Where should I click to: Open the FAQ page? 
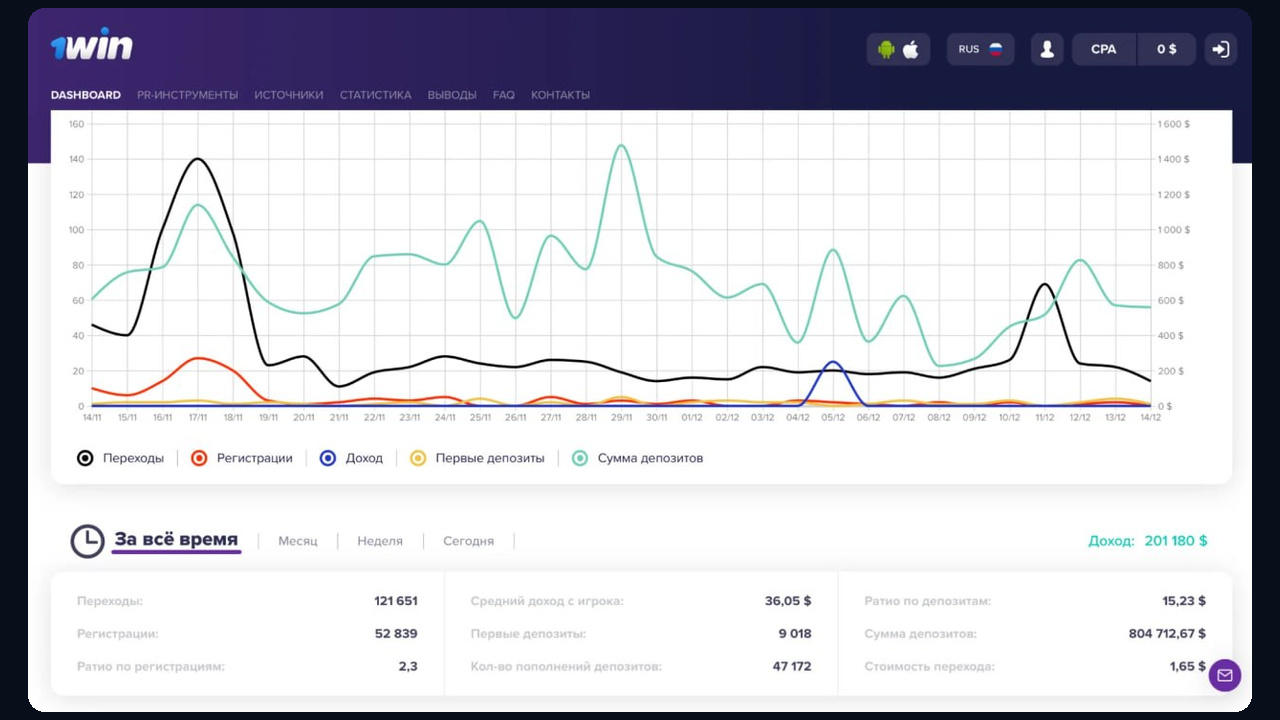(504, 95)
